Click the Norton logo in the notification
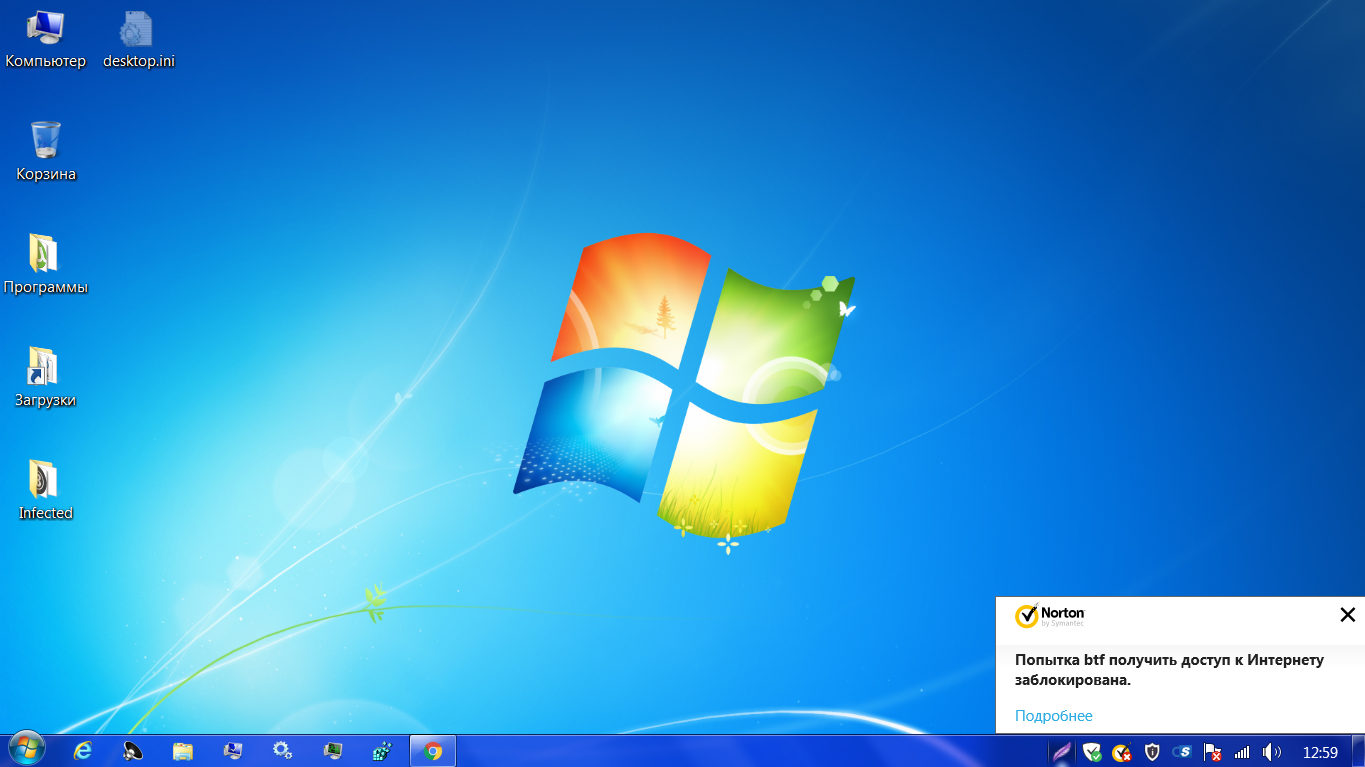 [x=1050, y=615]
